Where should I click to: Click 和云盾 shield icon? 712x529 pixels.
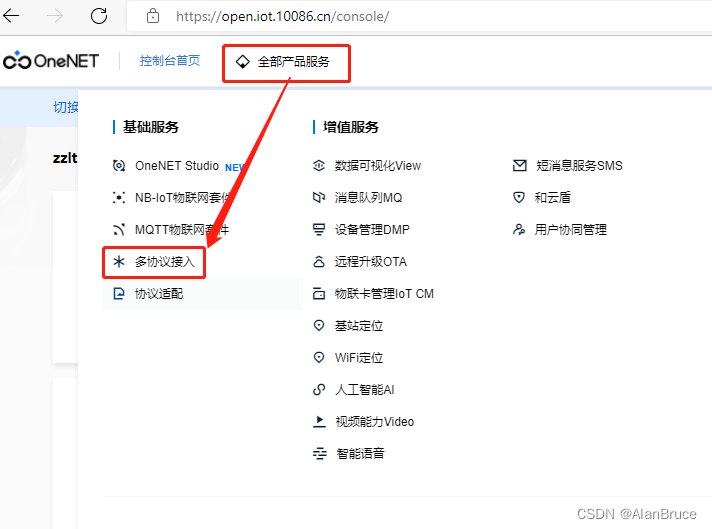tap(519, 198)
